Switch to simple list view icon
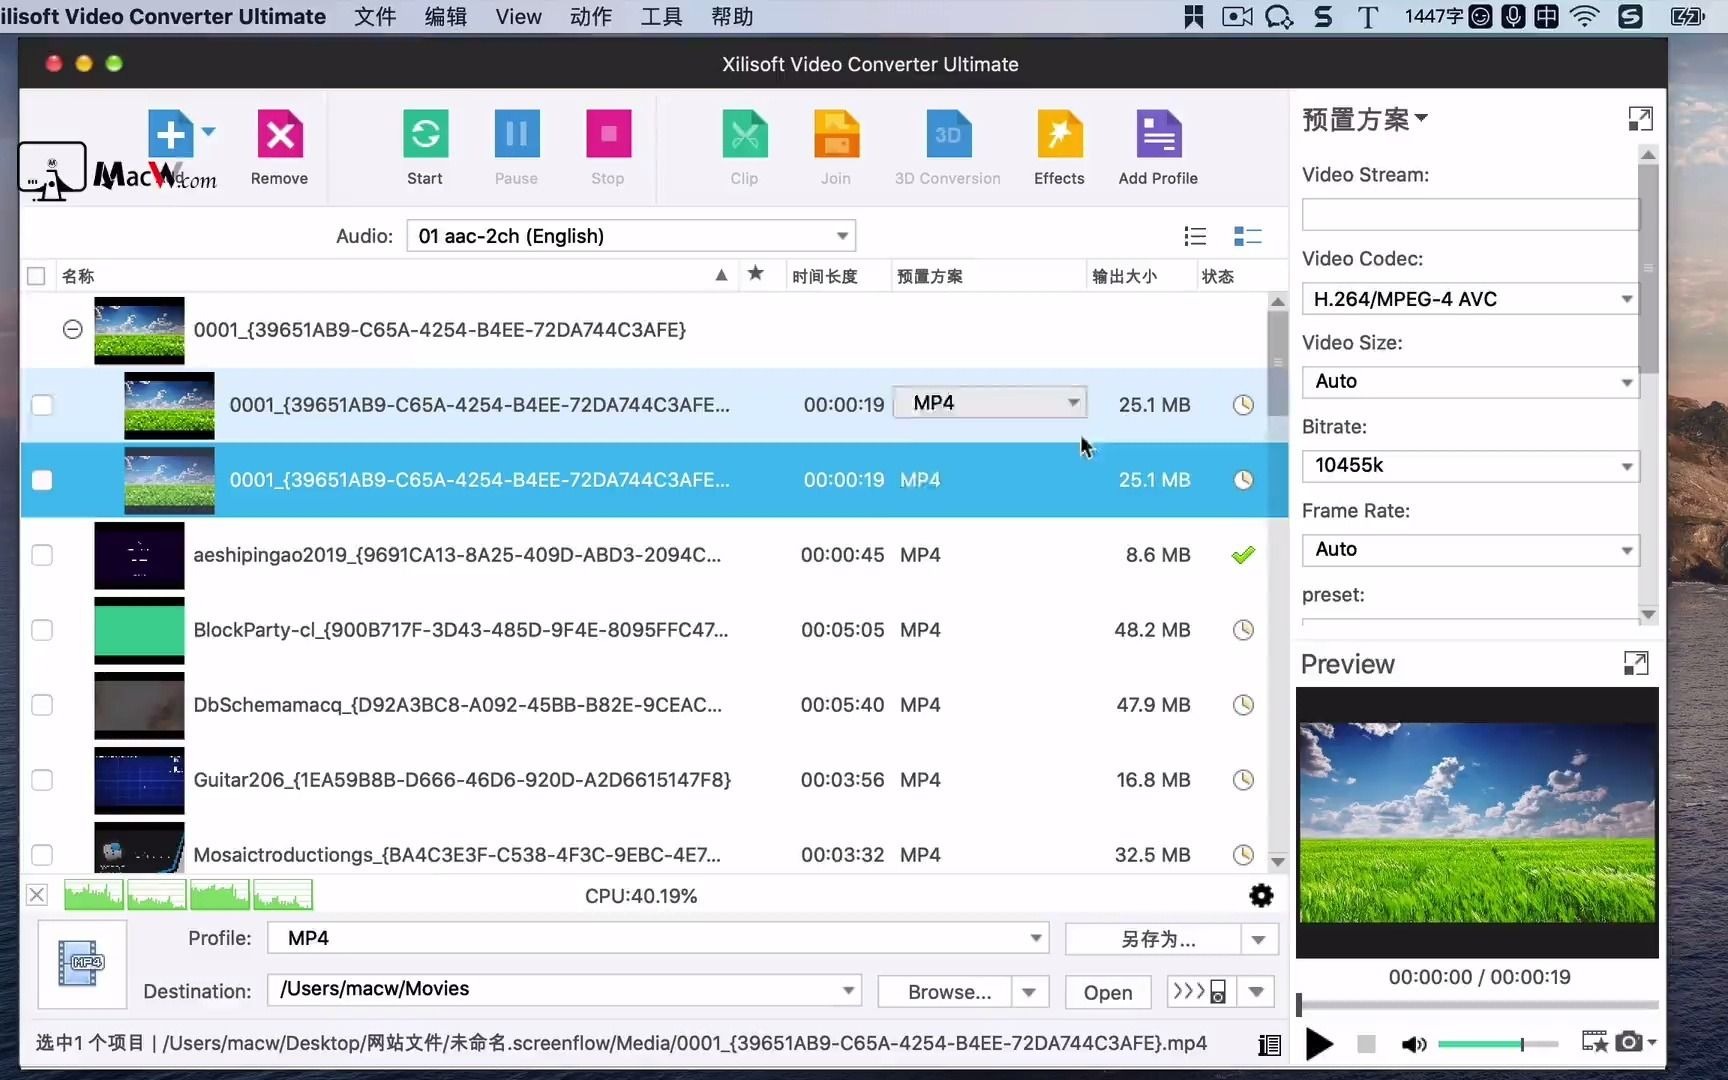This screenshot has height=1080, width=1728. (x=1195, y=236)
